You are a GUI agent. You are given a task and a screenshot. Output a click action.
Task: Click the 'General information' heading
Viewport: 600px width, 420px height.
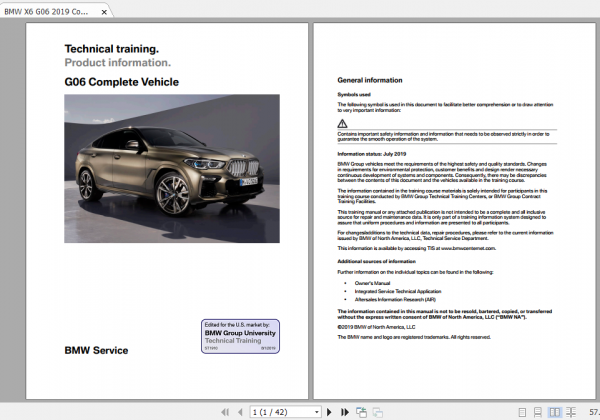click(370, 80)
